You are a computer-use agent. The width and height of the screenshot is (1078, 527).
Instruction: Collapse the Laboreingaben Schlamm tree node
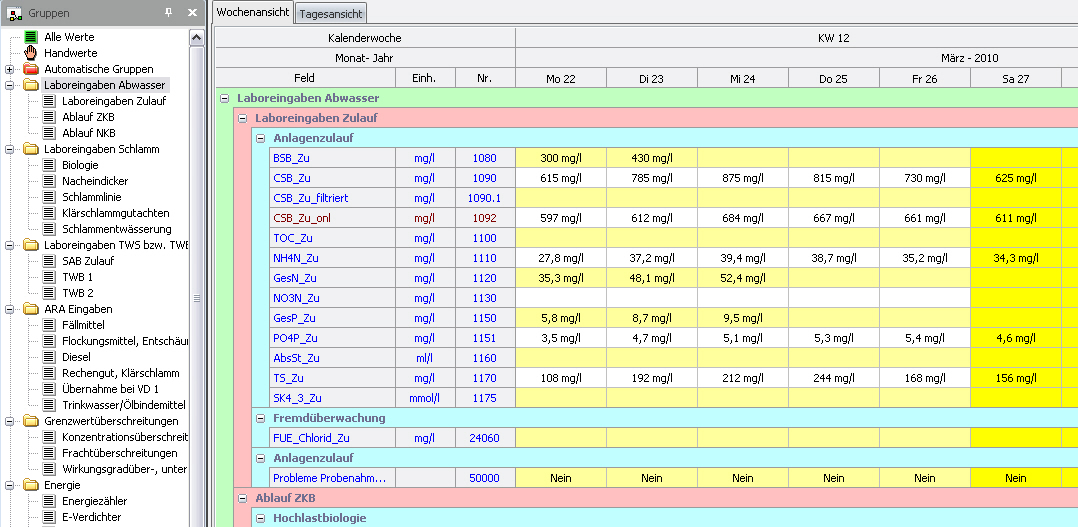click(9, 149)
